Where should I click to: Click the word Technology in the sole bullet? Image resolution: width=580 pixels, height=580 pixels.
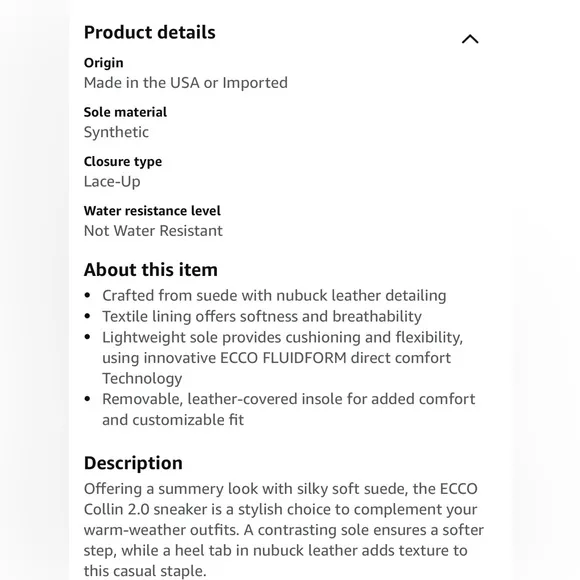[142, 379]
